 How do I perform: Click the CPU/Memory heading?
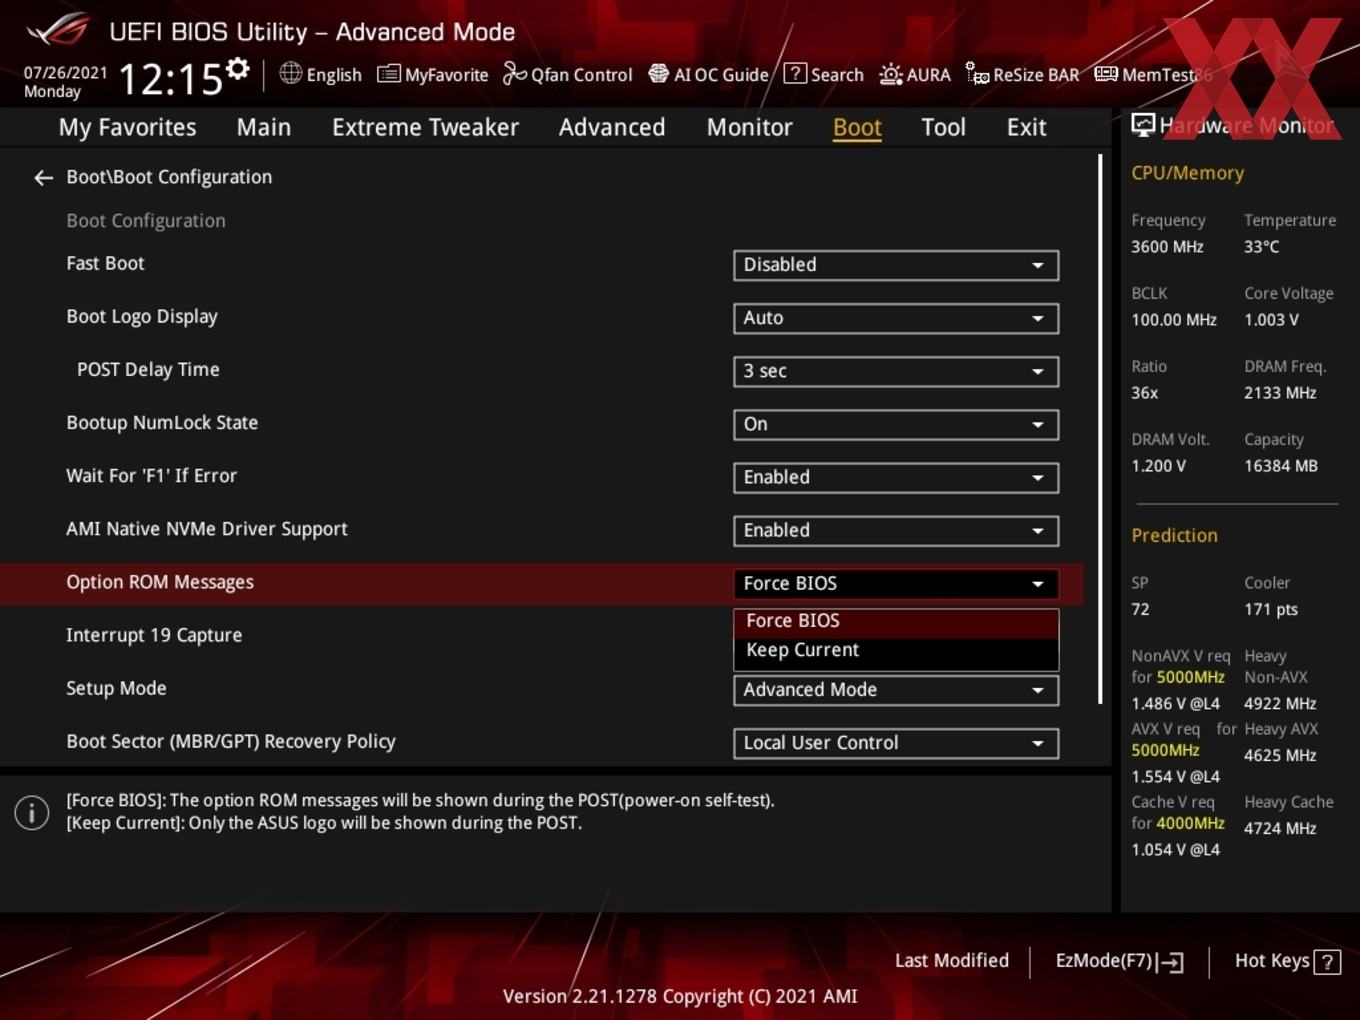click(x=1187, y=173)
